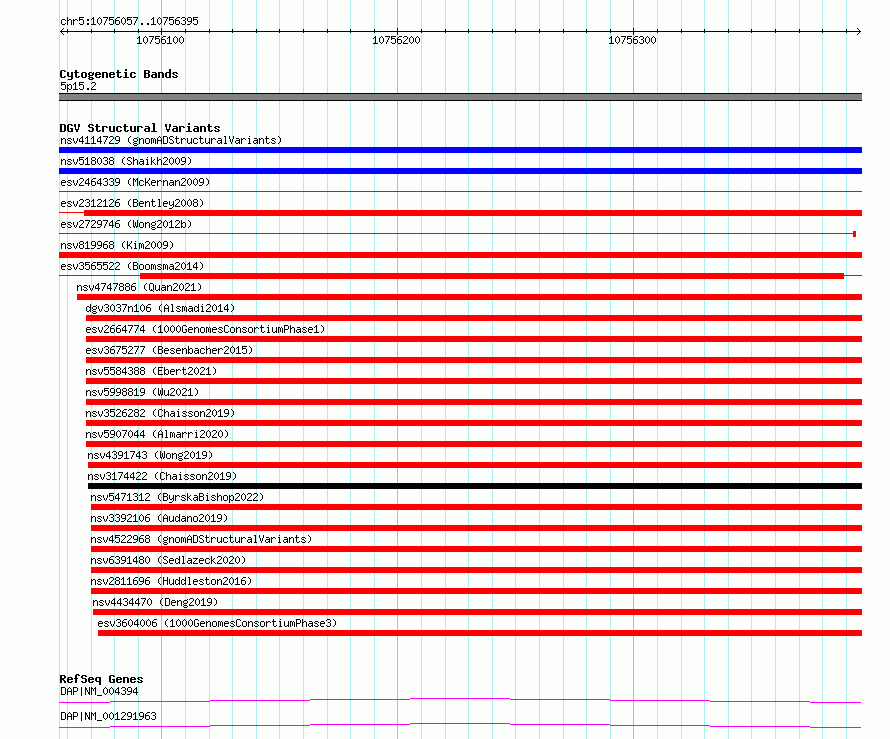Viewport: 890px width, 739px height.
Task: Click the blue bar under nsv4114729
Action: tap(460, 150)
